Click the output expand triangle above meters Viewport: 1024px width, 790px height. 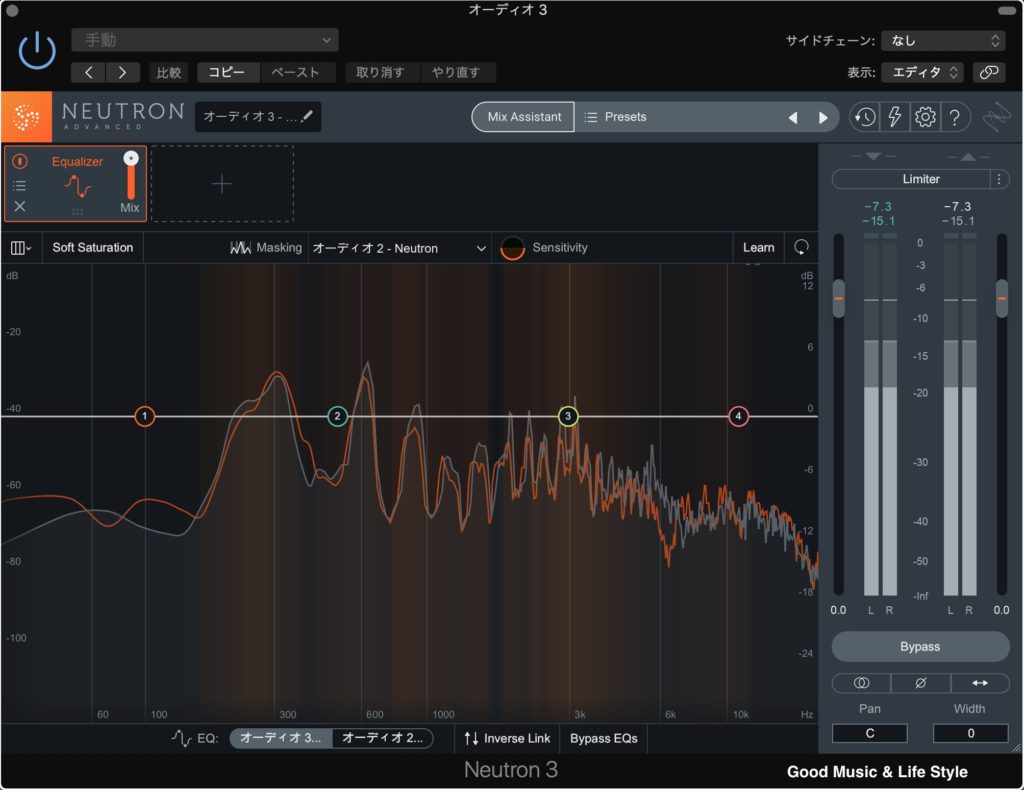click(x=969, y=157)
